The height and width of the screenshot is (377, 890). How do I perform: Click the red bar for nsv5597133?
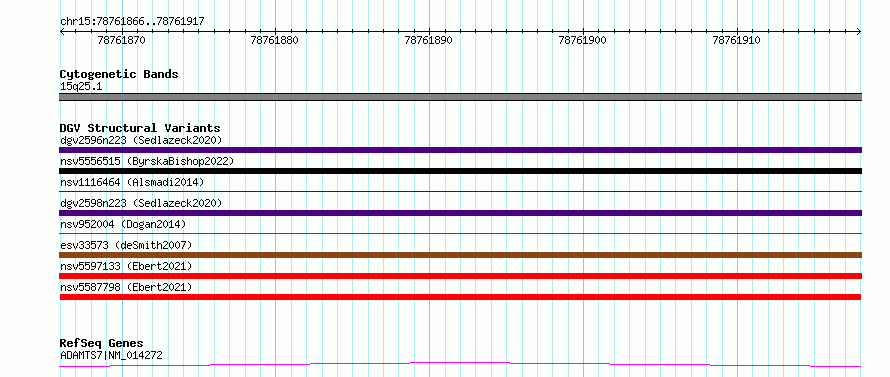click(460, 276)
